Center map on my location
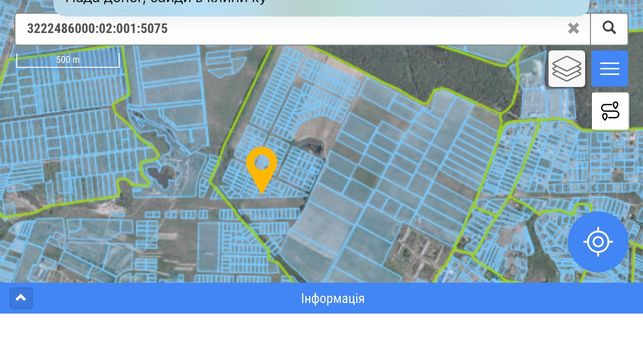This screenshot has width=643, height=362. pos(598,242)
